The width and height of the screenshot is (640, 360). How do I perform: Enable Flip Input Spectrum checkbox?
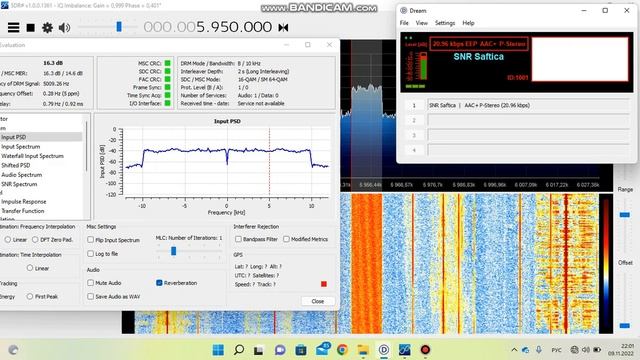coord(91,240)
